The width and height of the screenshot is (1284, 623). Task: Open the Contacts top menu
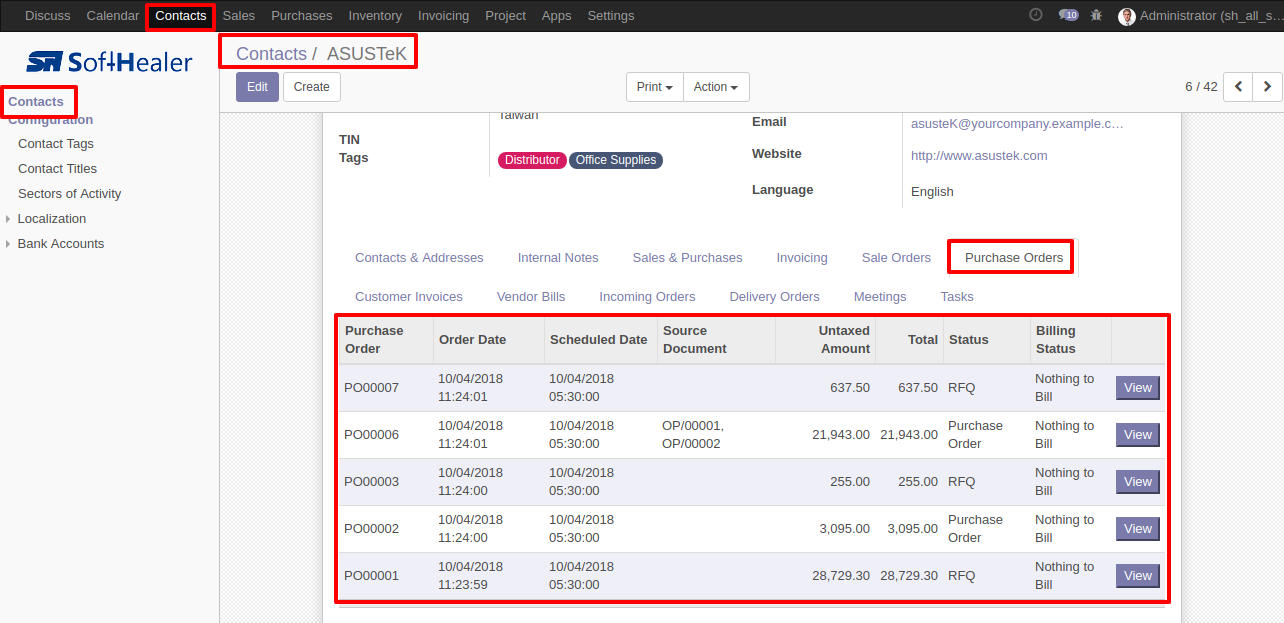tap(181, 16)
